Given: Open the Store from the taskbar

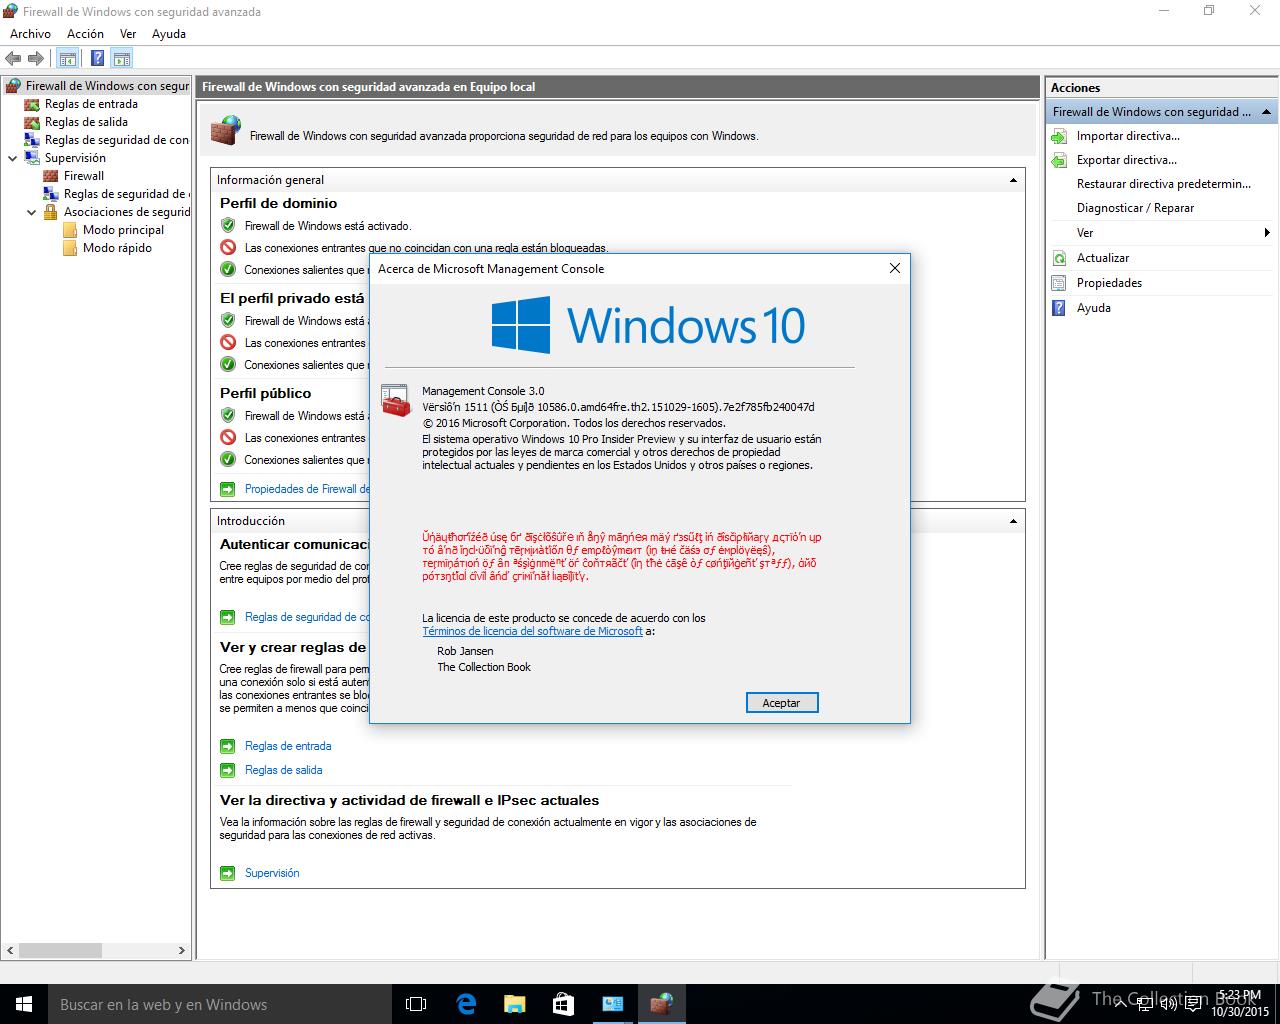Looking at the screenshot, I should (563, 1004).
